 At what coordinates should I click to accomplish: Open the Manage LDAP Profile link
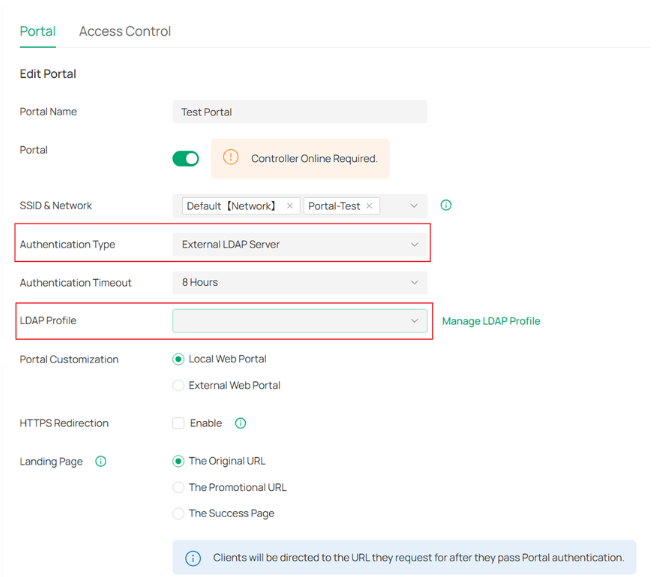click(x=491, y=321)
